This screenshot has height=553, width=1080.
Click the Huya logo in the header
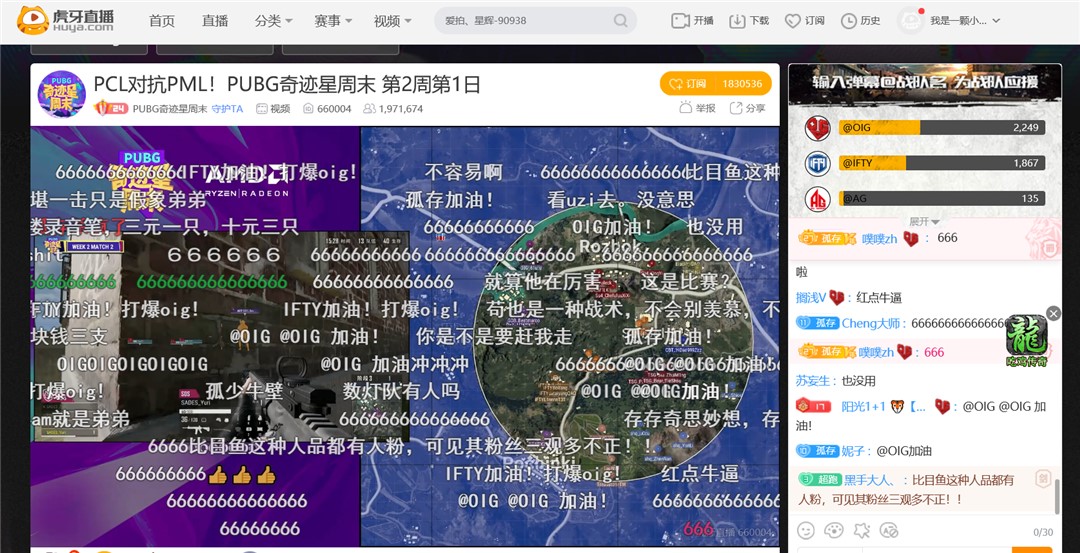66,21
